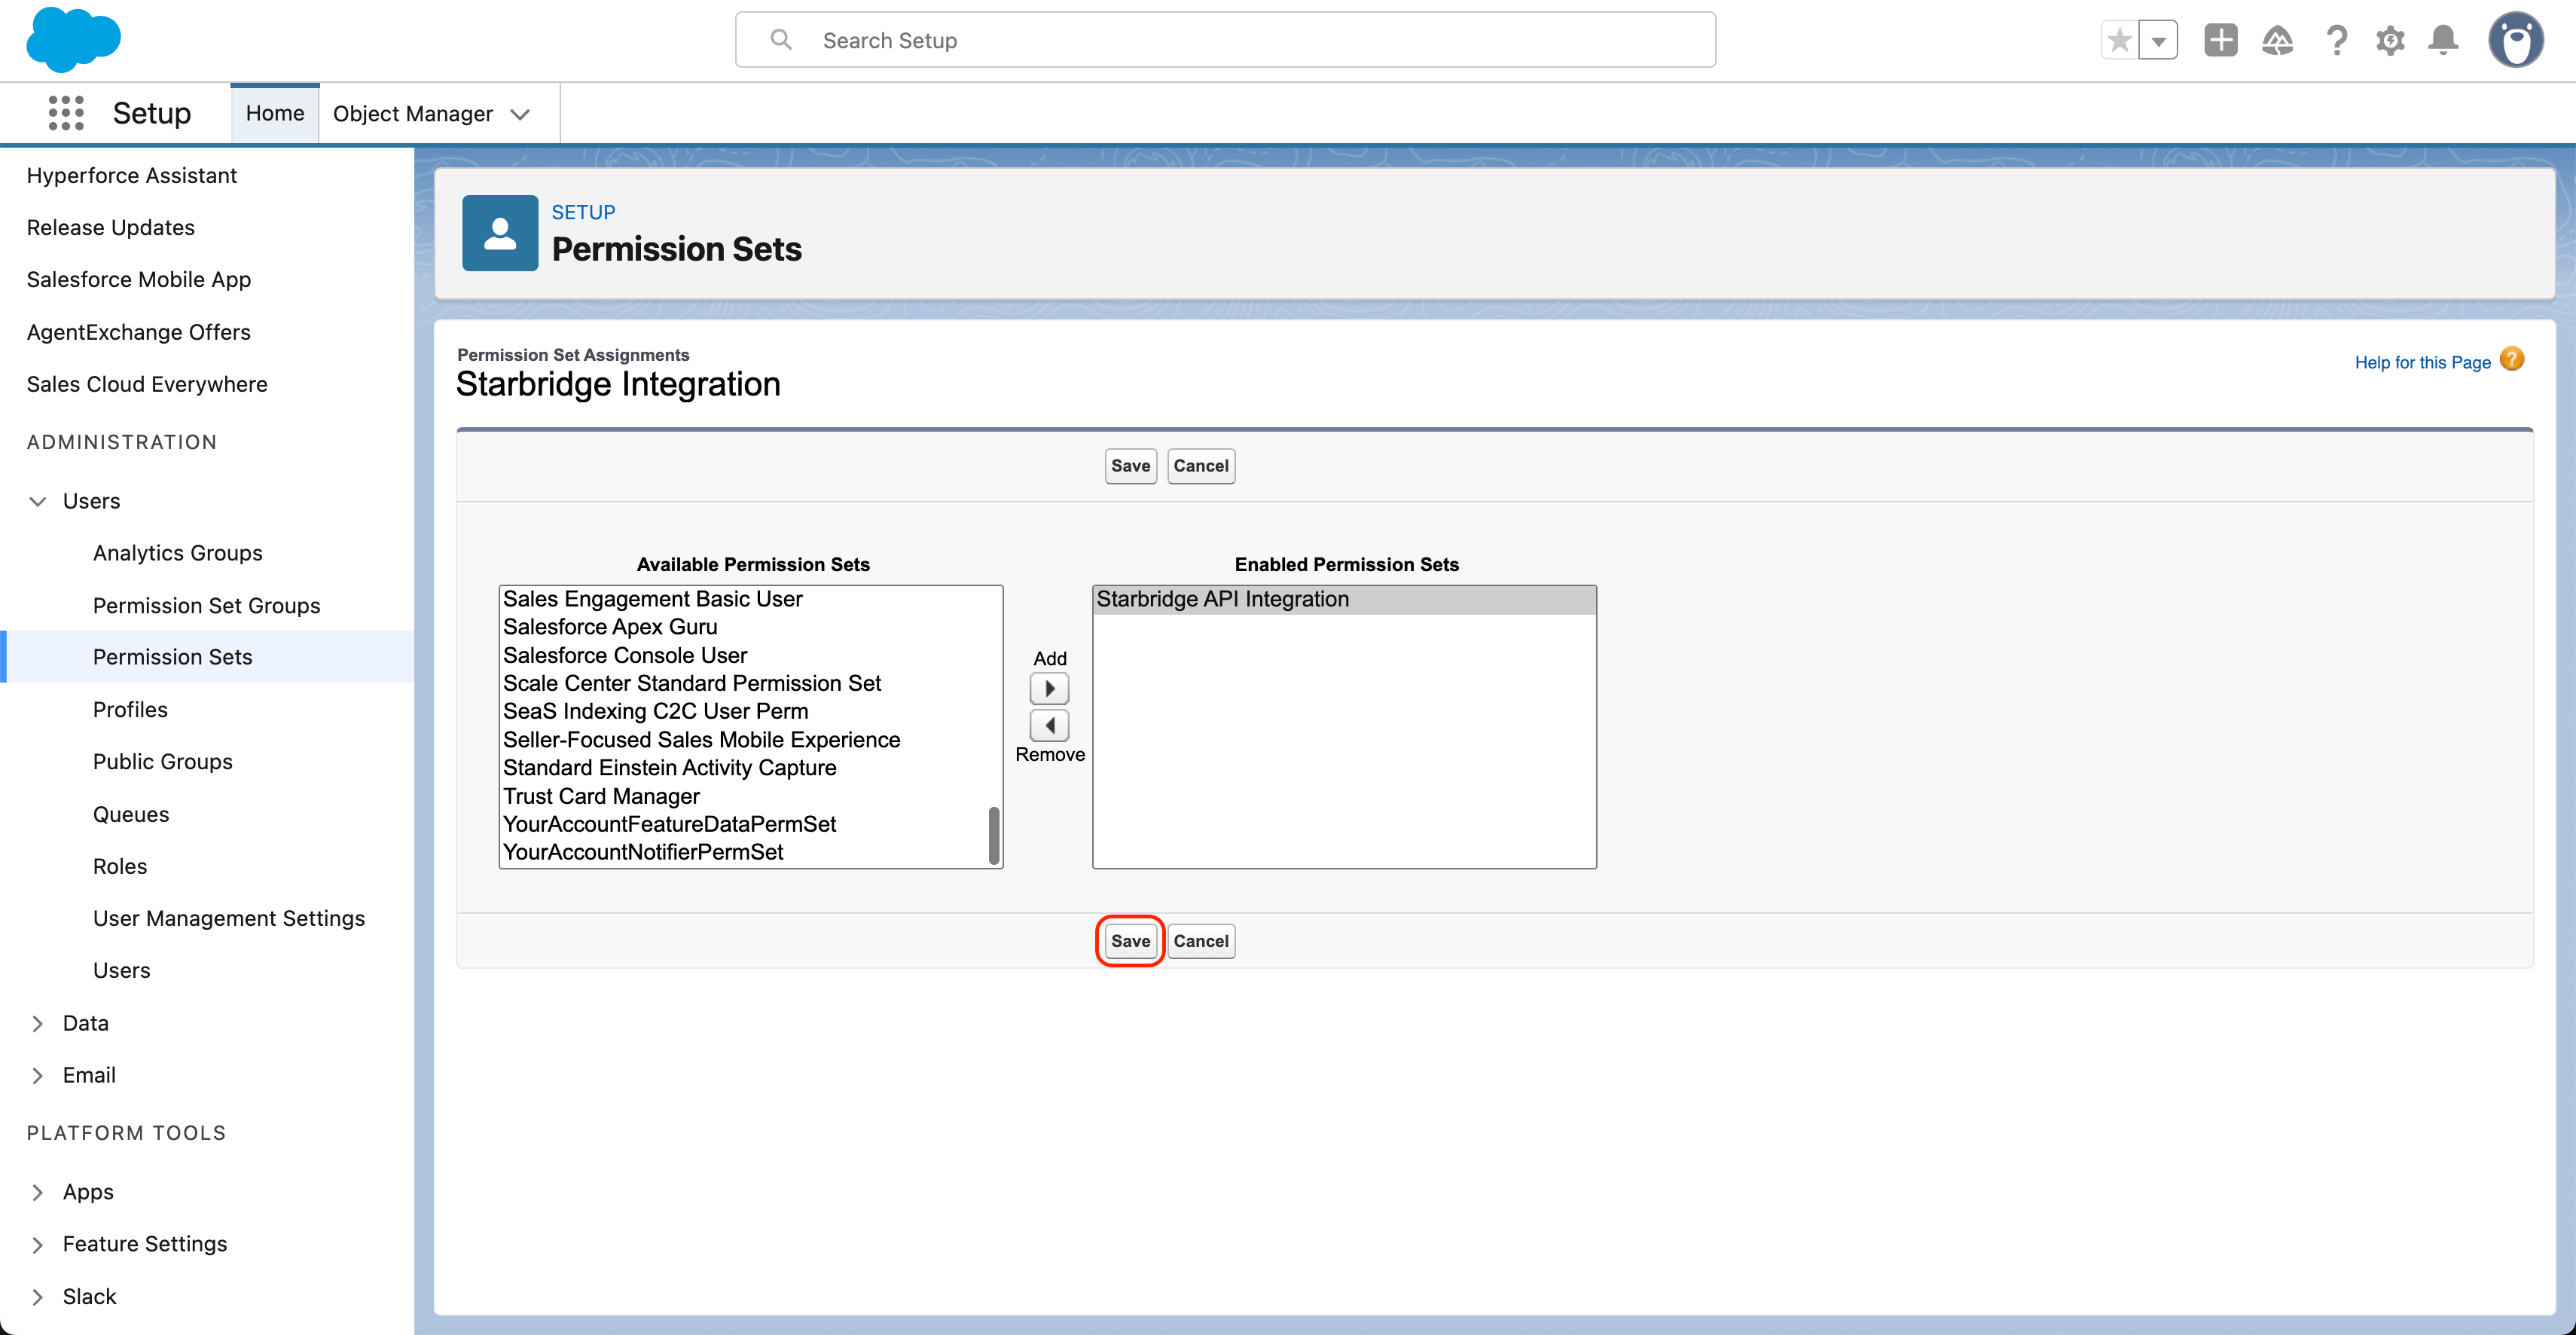Click the bottom Cancel button

click(x=1200, y=941)
